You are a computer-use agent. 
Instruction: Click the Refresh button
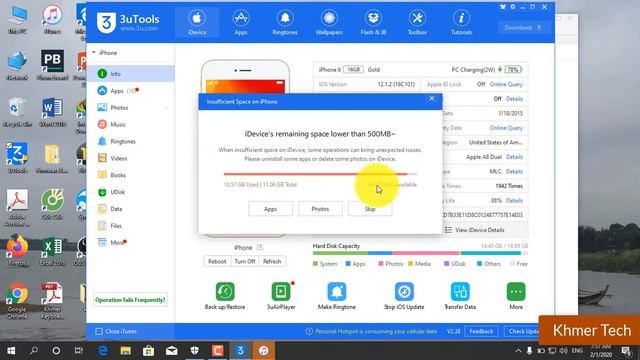pyautogui.click(x=272, y=261)
